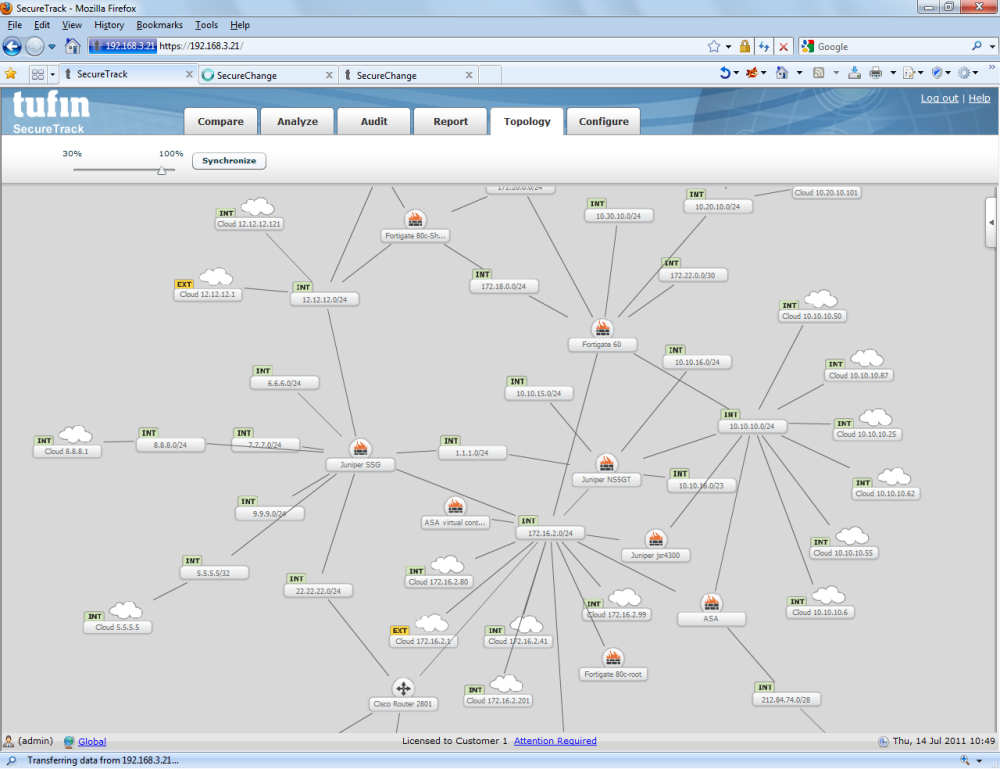Click the Cloud 12.12.12.1 cloud icon

(x=216, y=277)
